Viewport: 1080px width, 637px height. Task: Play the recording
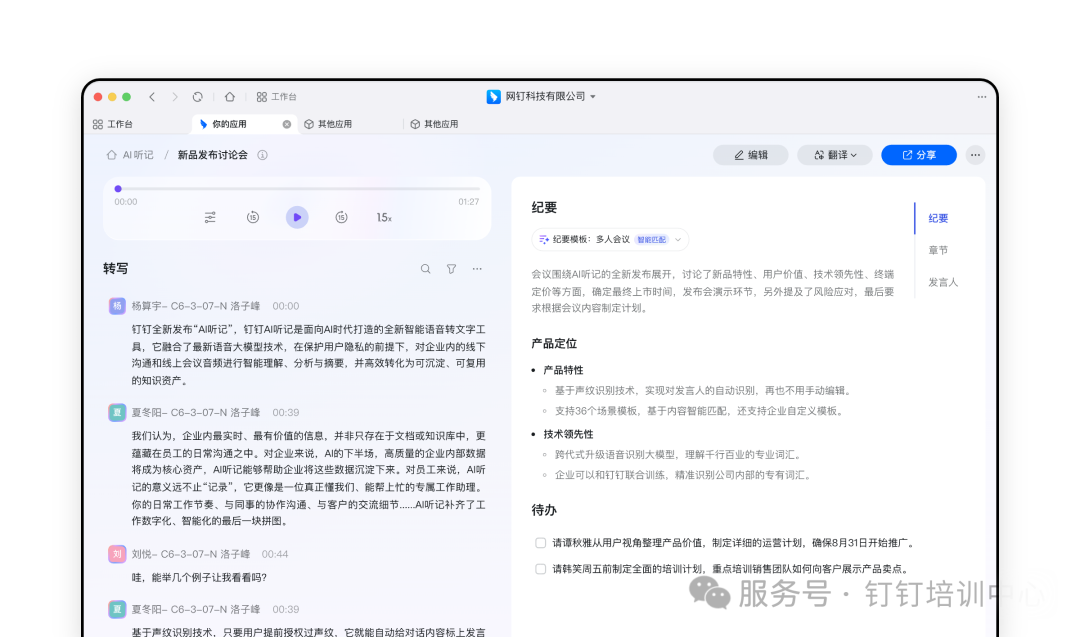tap(297, 218)
